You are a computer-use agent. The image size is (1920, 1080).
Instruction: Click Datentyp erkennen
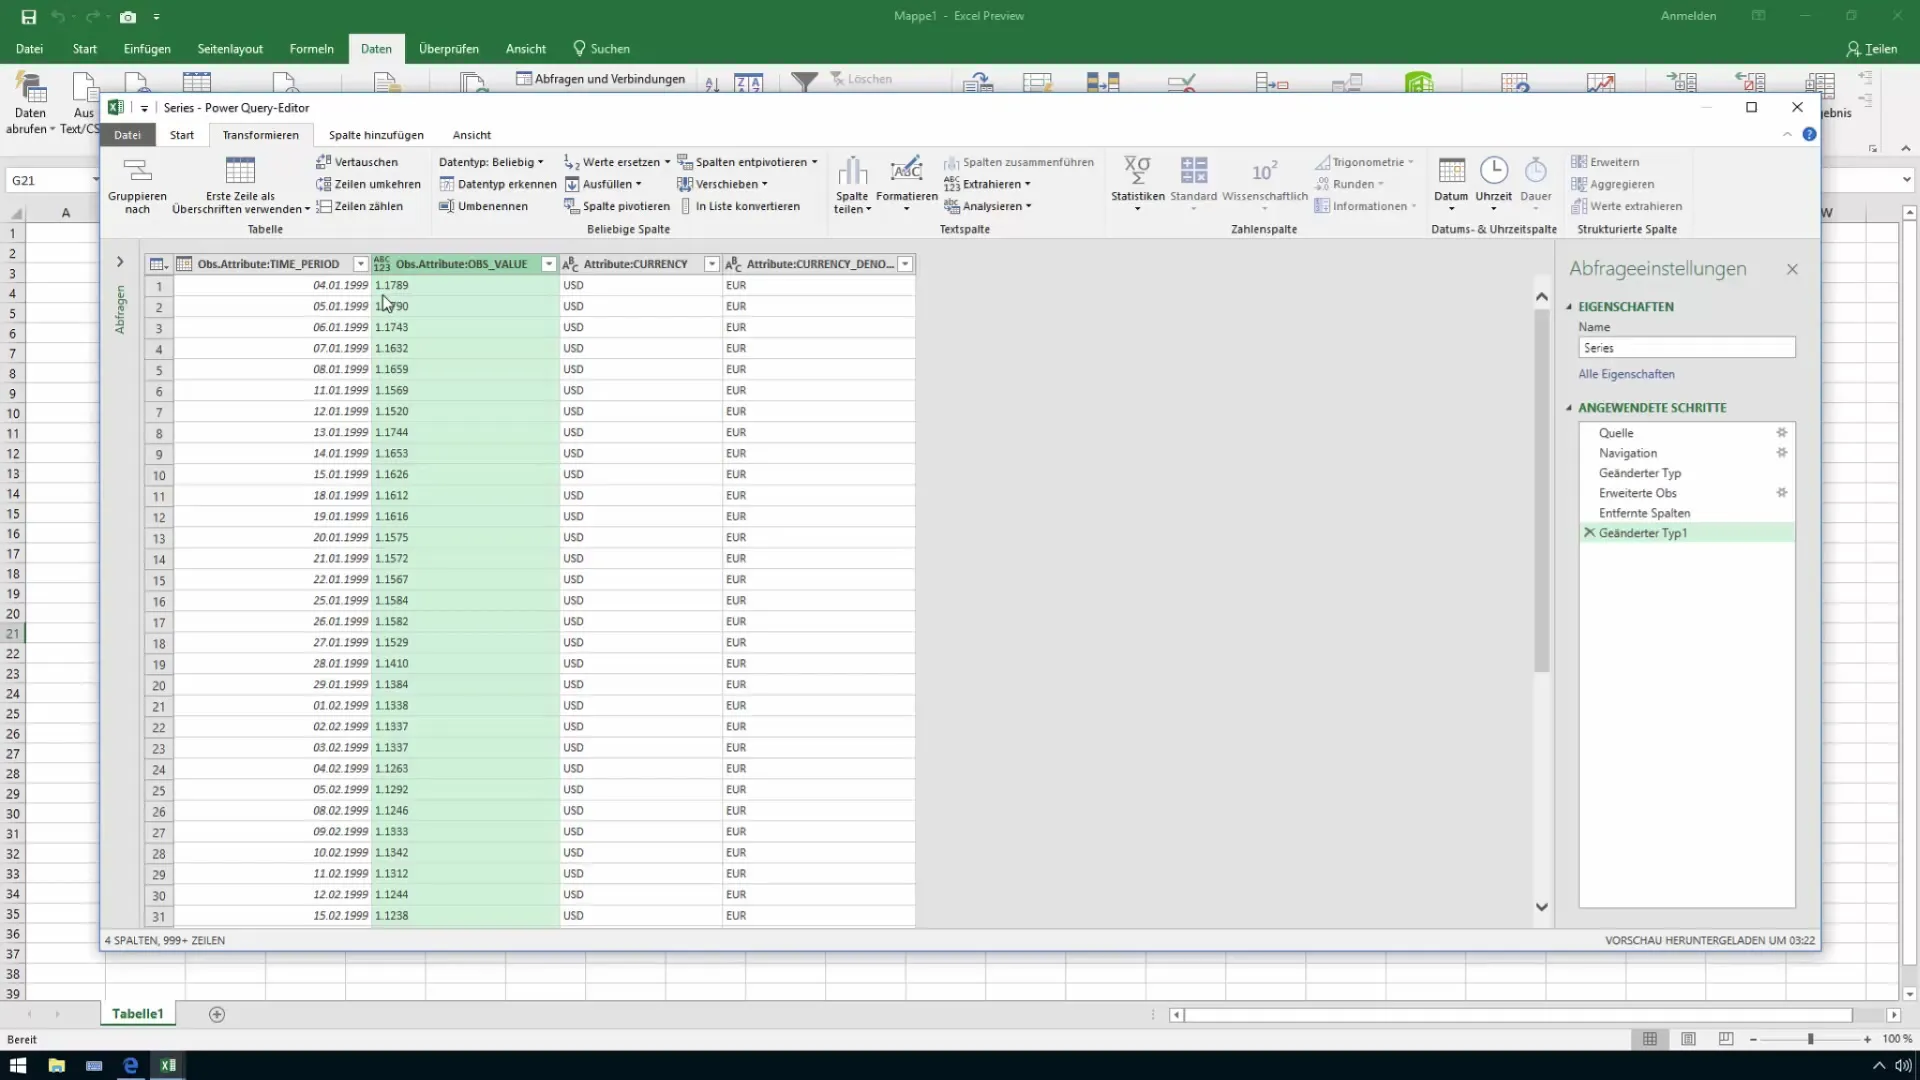[x=497, y=184]
